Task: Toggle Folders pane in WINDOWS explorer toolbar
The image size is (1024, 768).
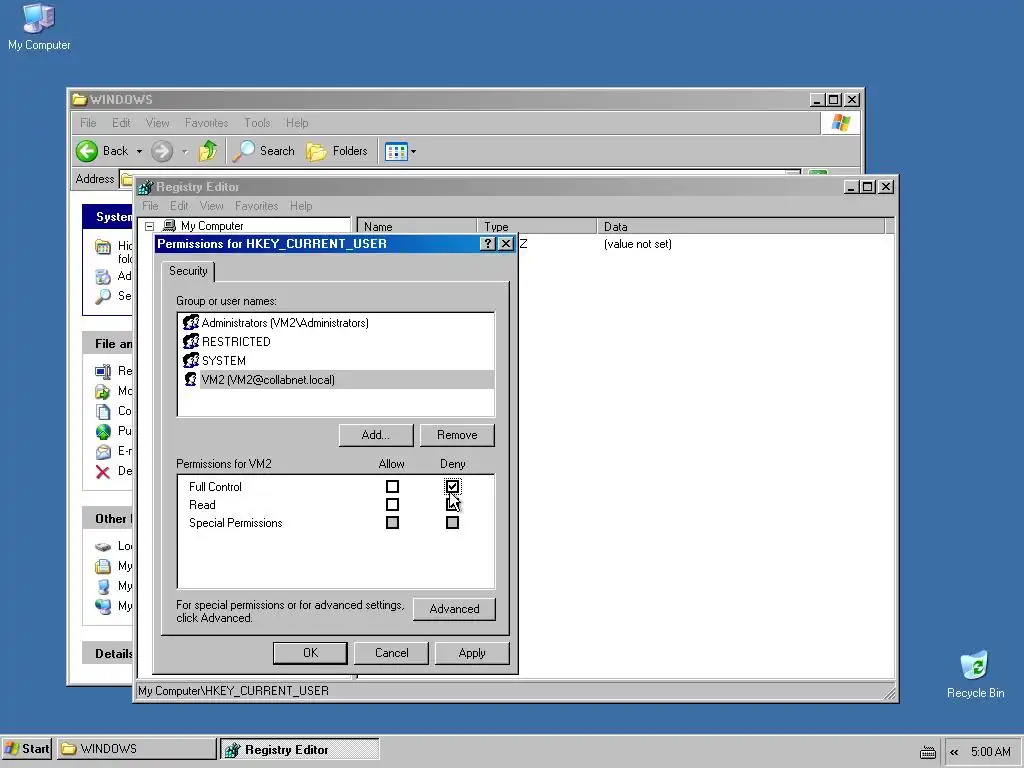Action: click(338, 151)
